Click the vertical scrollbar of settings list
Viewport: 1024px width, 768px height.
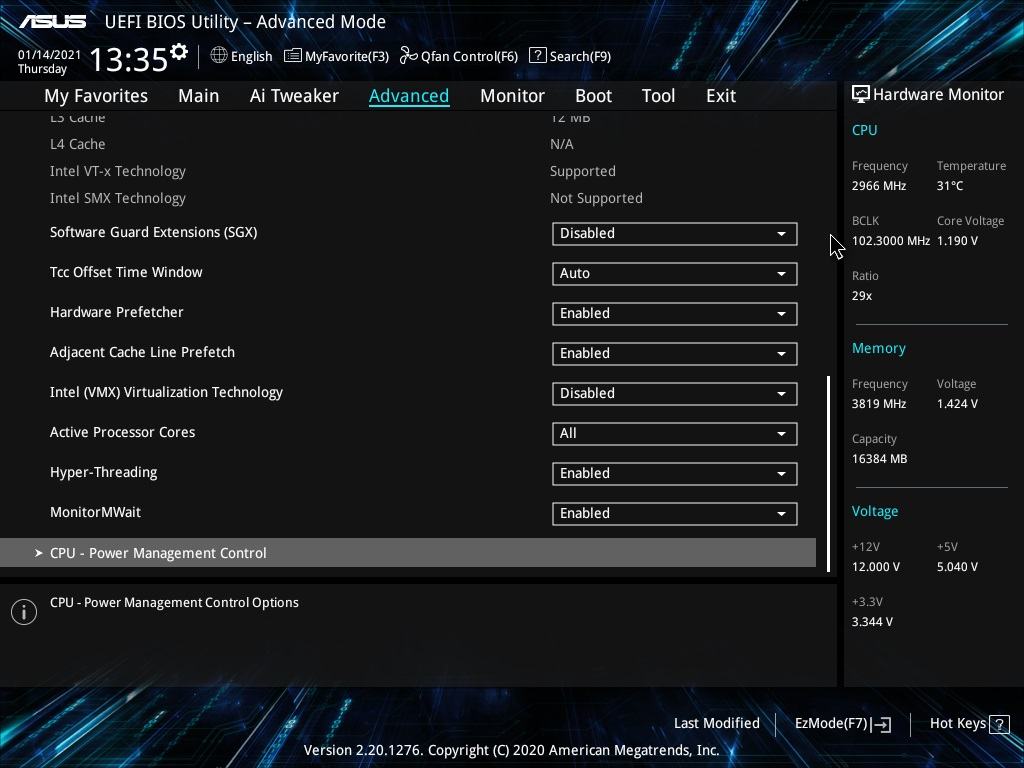point(828,473)
